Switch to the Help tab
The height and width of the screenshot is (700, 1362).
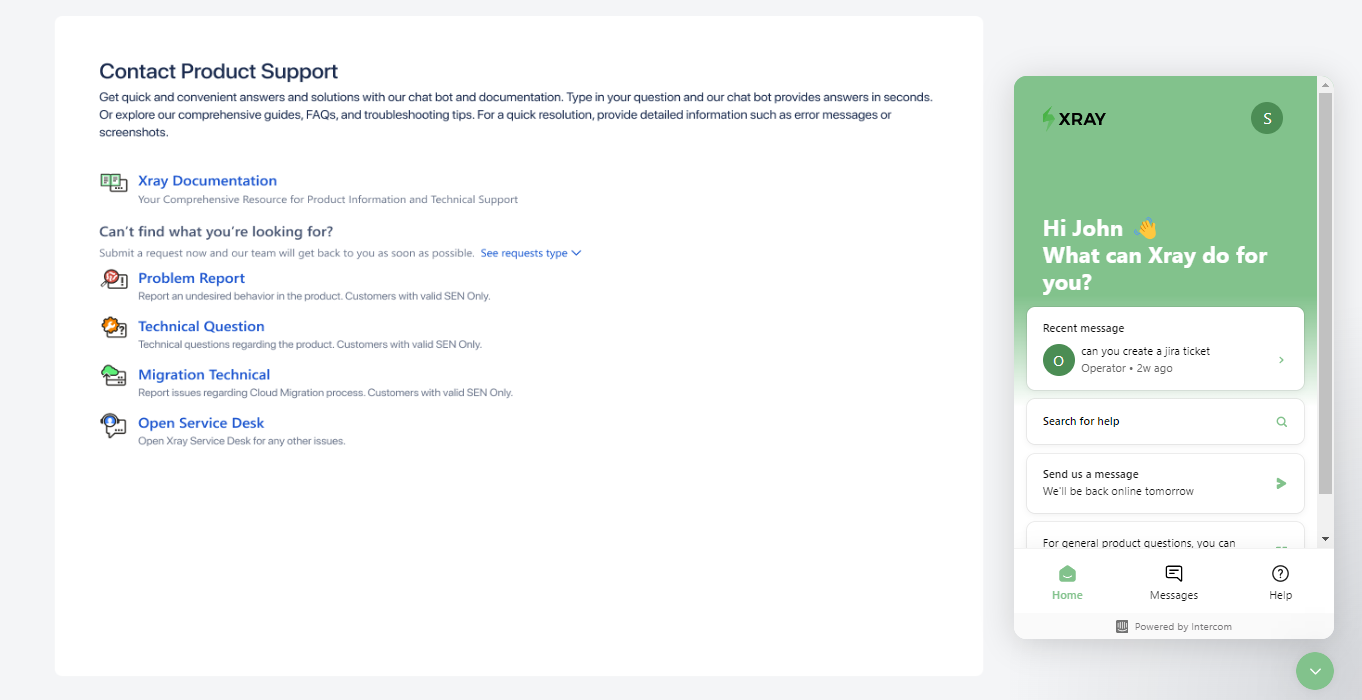click(x=1280, y=582)
